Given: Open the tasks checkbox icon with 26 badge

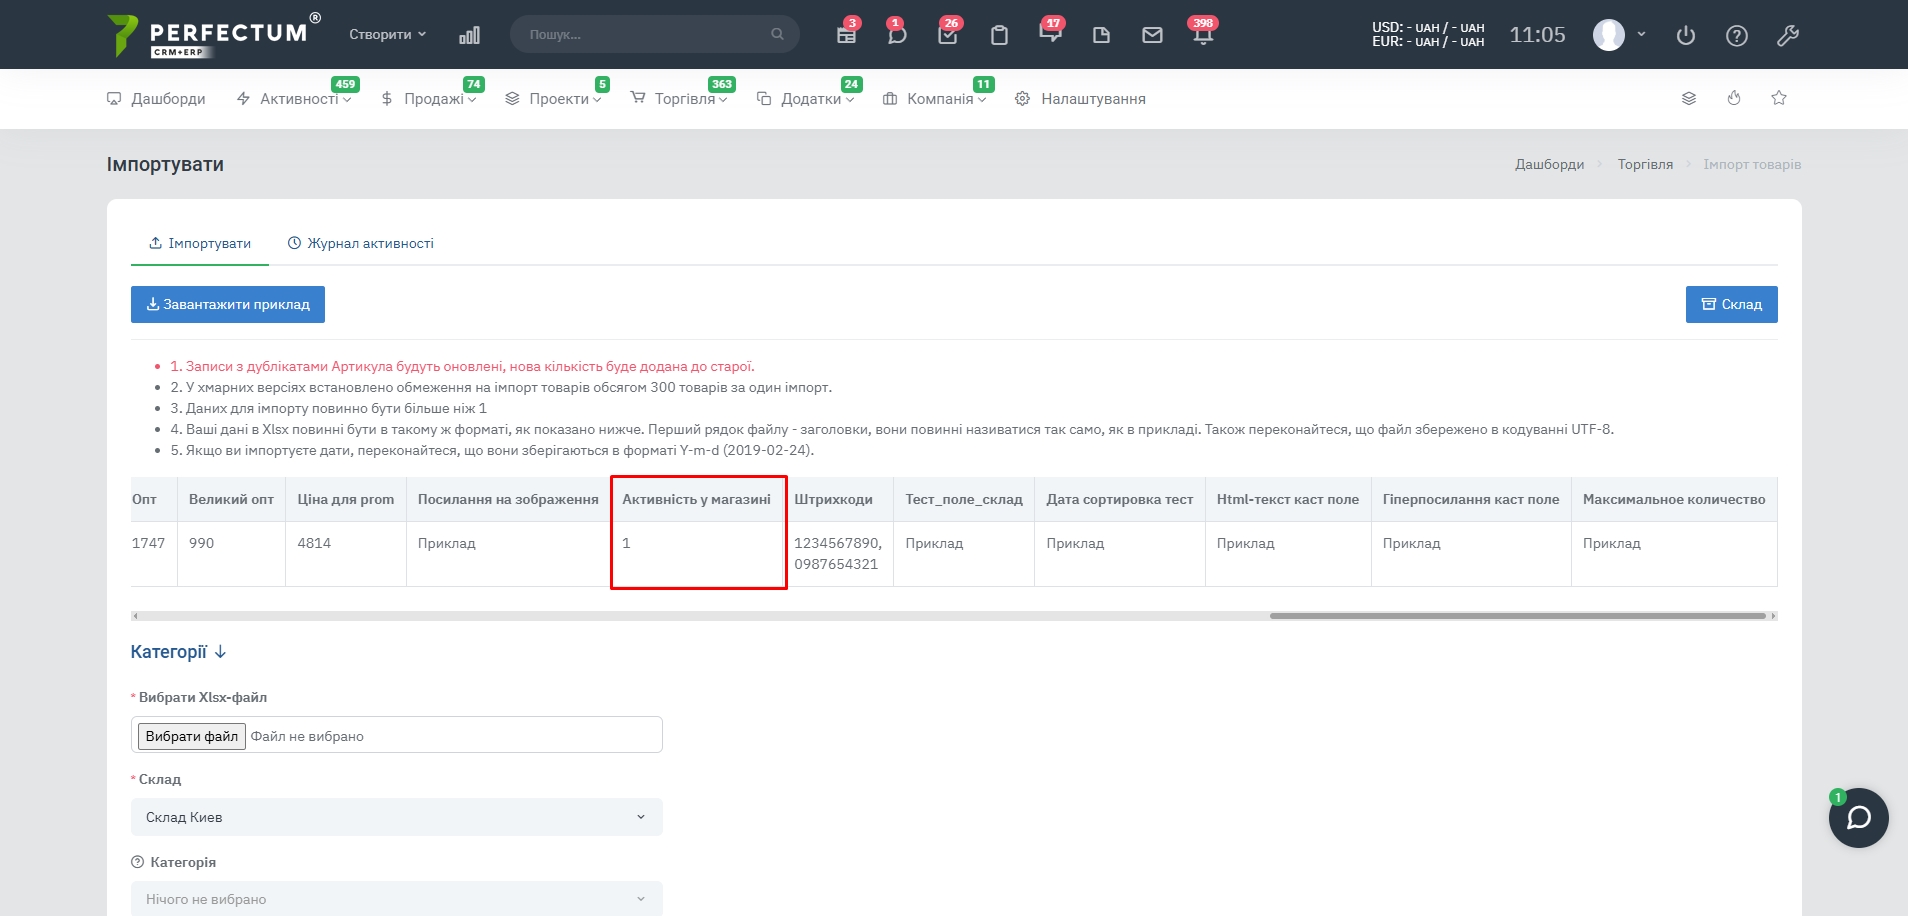Looking at the screenshot, I should tap(948, 35).
